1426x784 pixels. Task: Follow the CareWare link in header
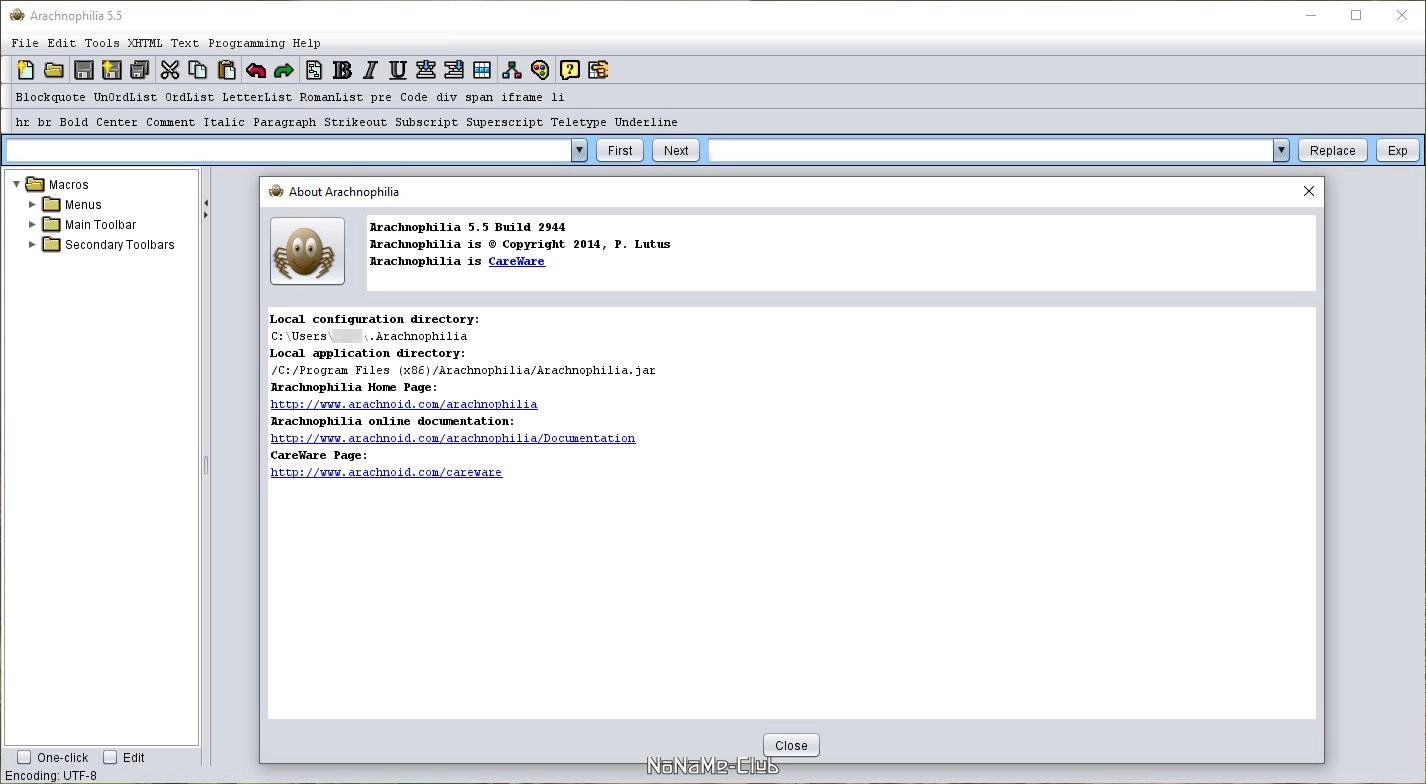point(516,261)
